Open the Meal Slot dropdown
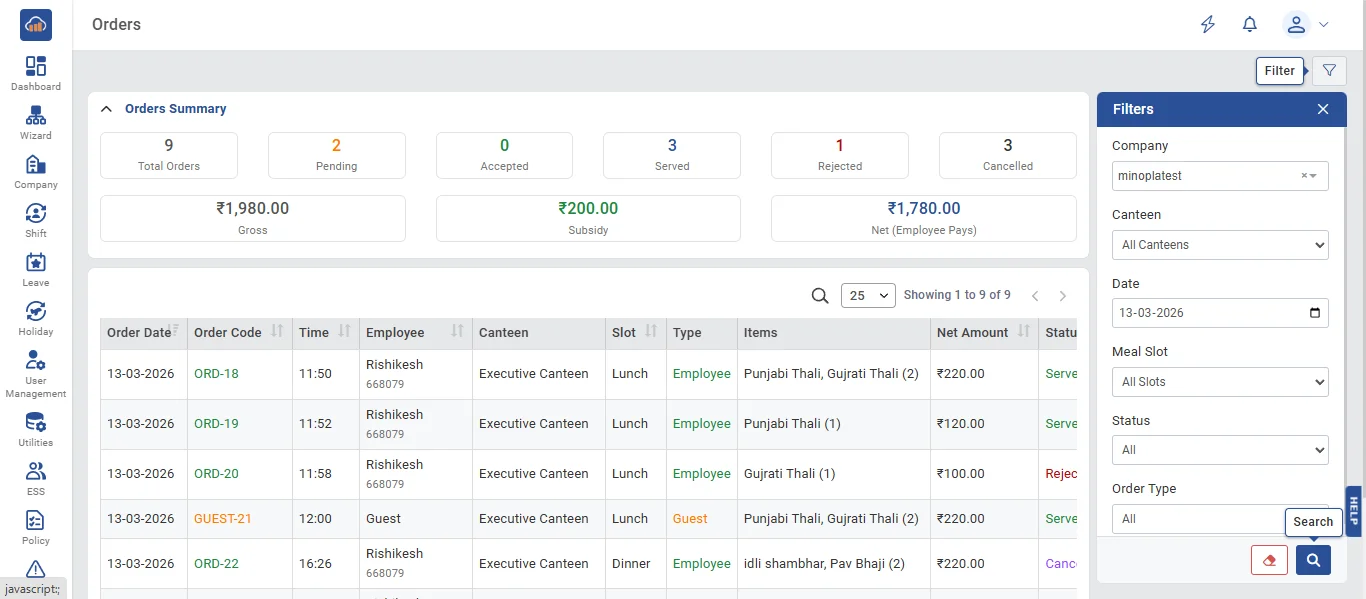 click(x=1220, y=382)
